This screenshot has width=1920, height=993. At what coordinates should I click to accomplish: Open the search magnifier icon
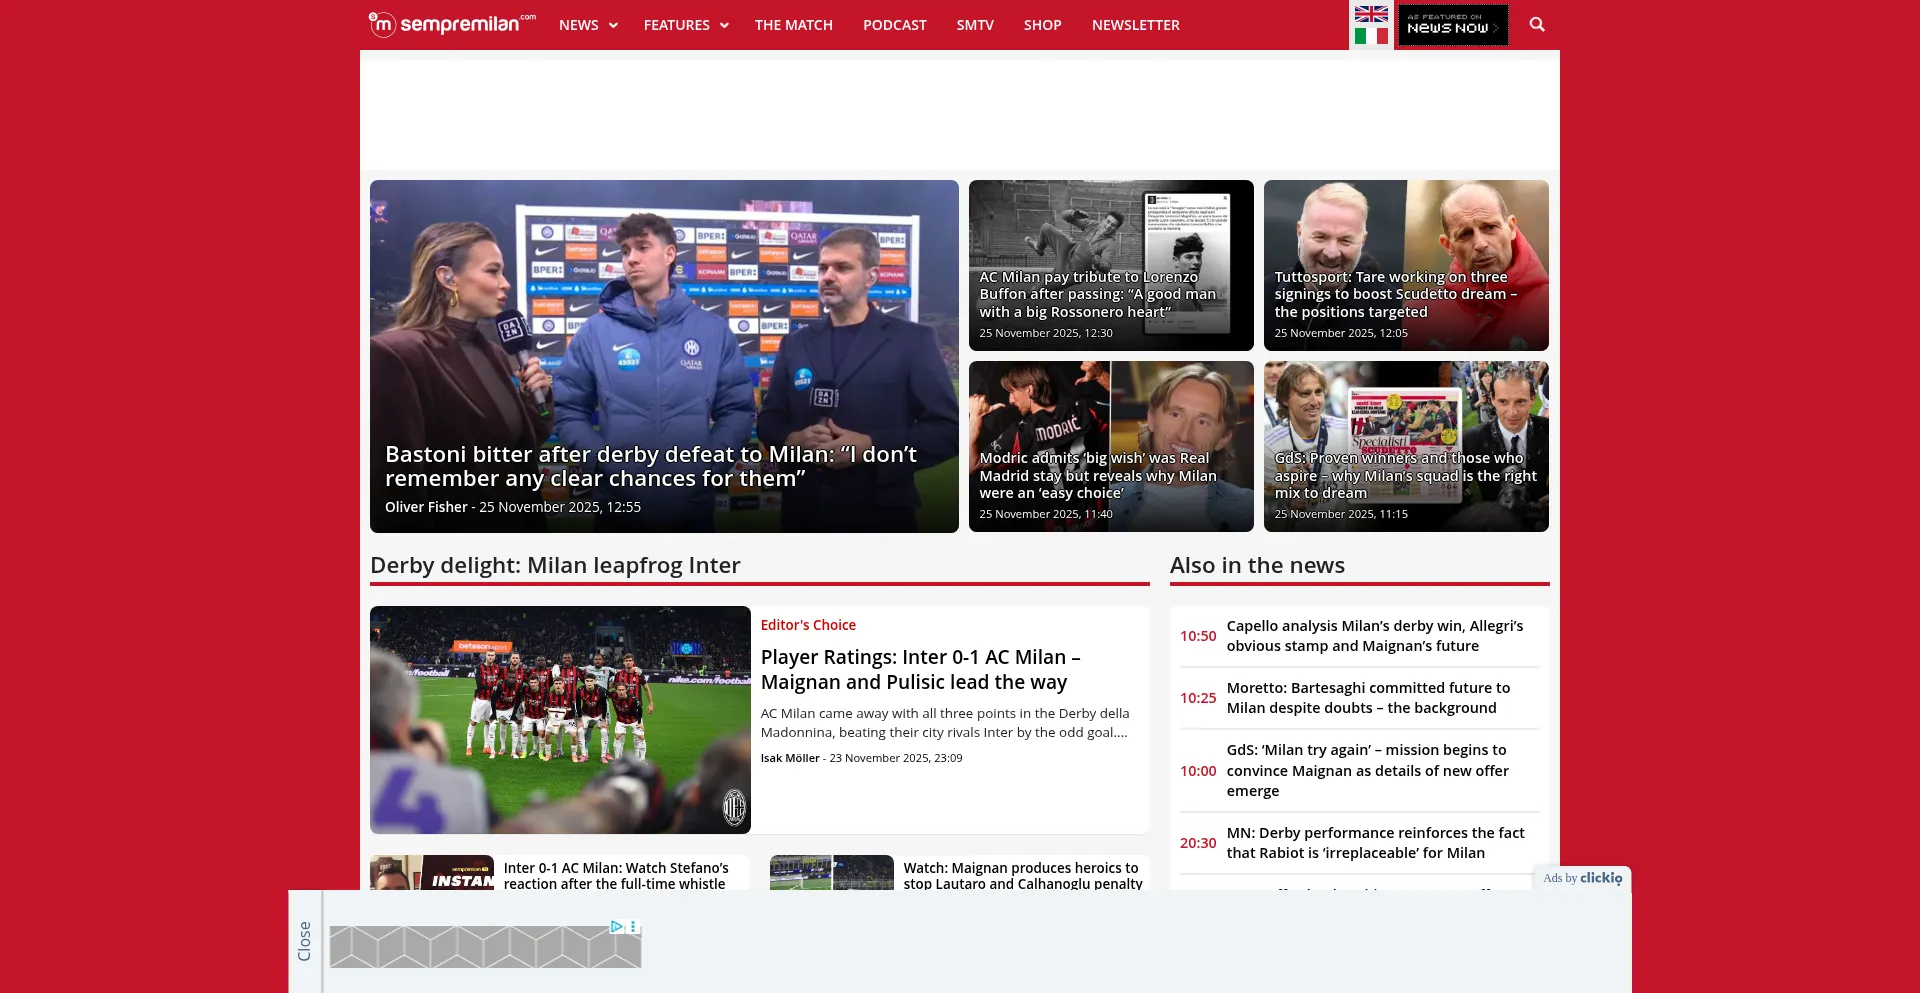pyautogui.click(x=1537, y=25)
